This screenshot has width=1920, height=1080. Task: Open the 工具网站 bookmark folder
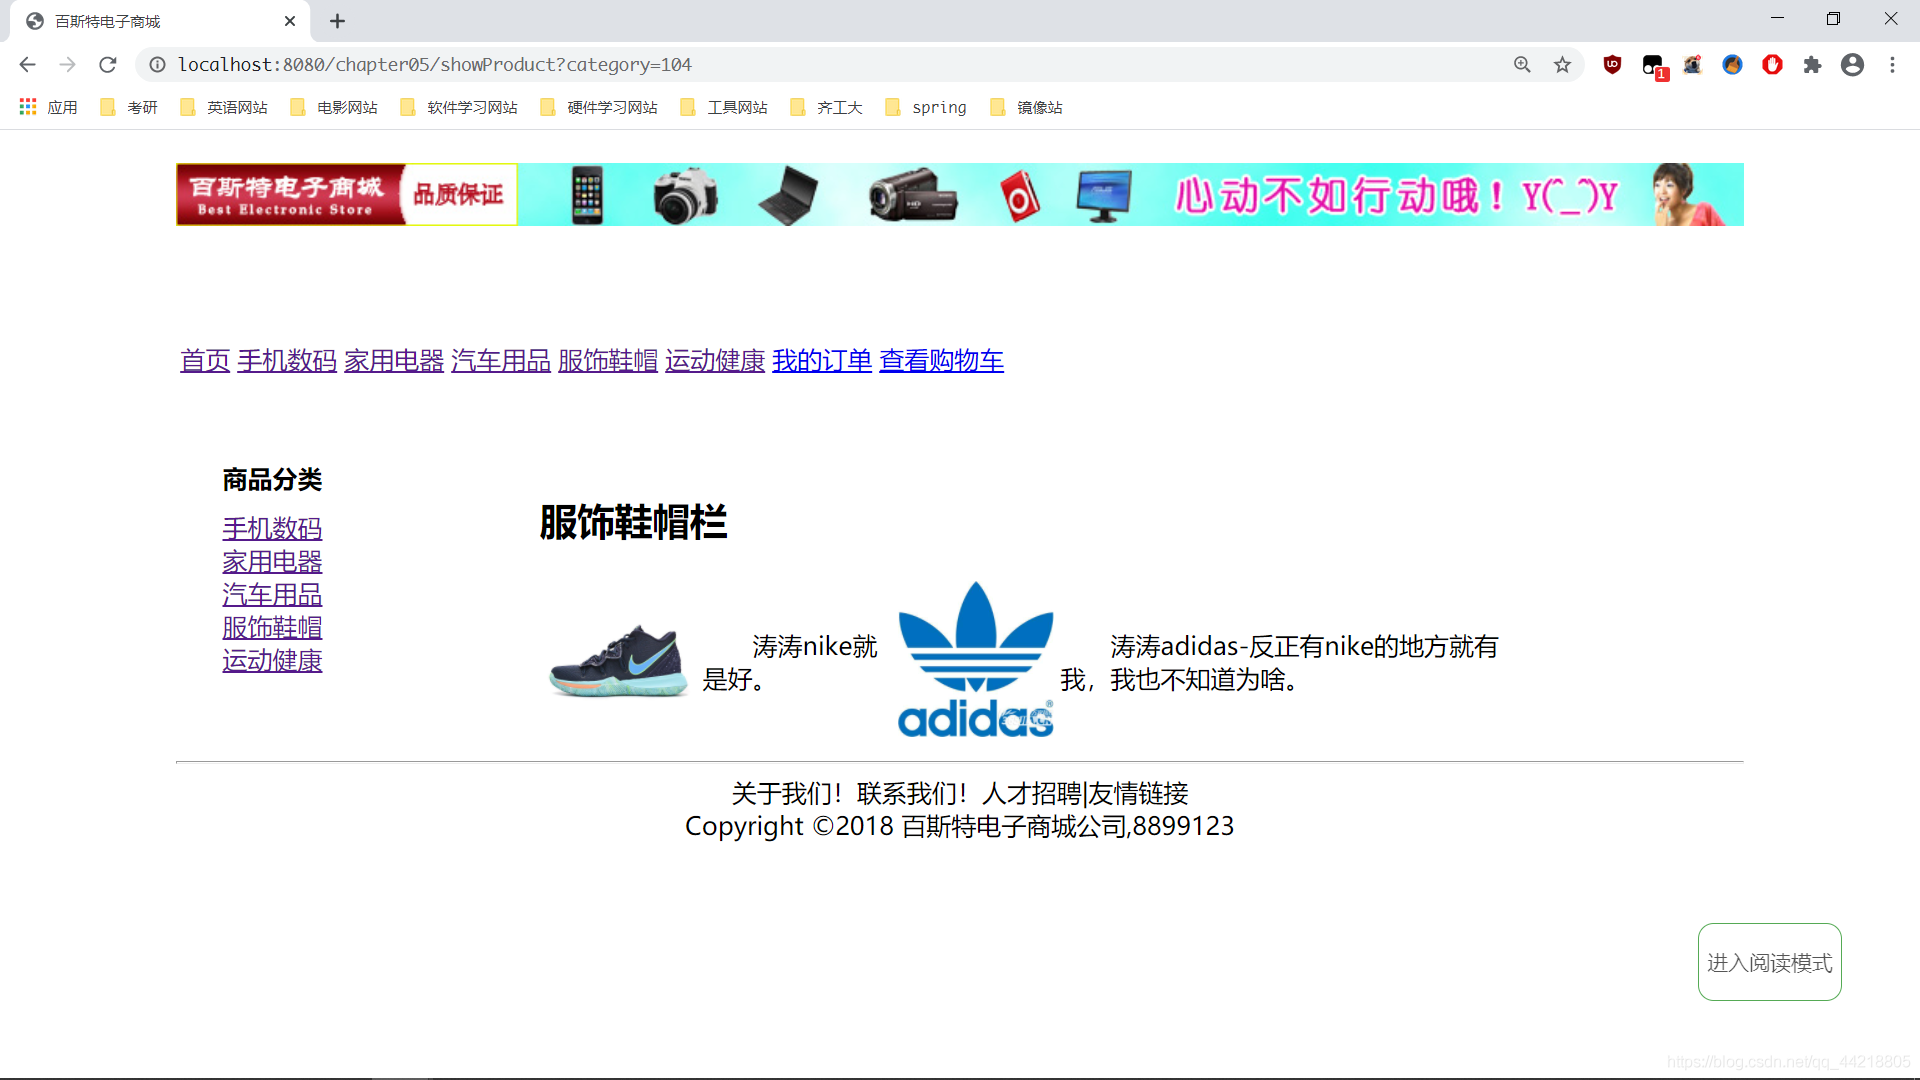[x=724, y=107]
